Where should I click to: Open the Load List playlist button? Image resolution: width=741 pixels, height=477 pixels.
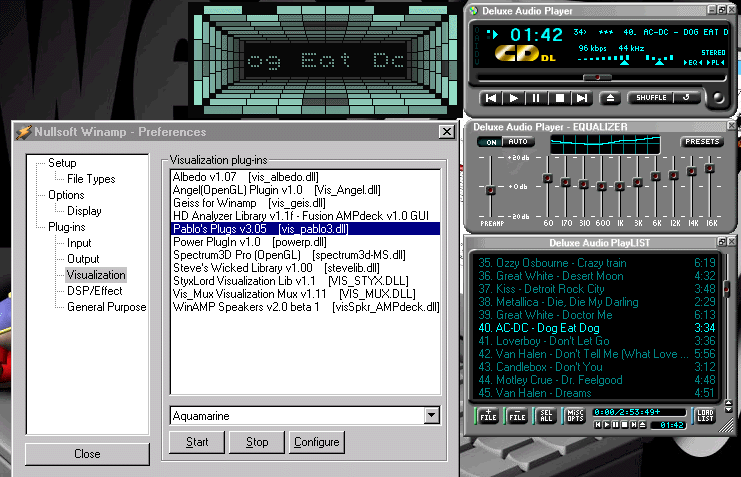tap(706, 416)
